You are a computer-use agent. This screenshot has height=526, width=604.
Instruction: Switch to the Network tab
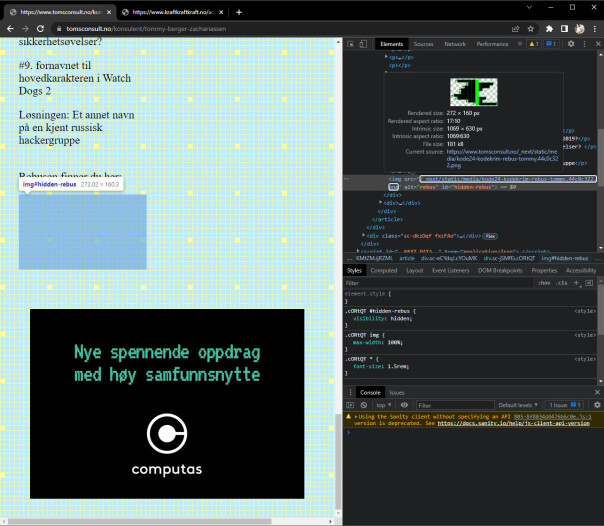[455, 44]
